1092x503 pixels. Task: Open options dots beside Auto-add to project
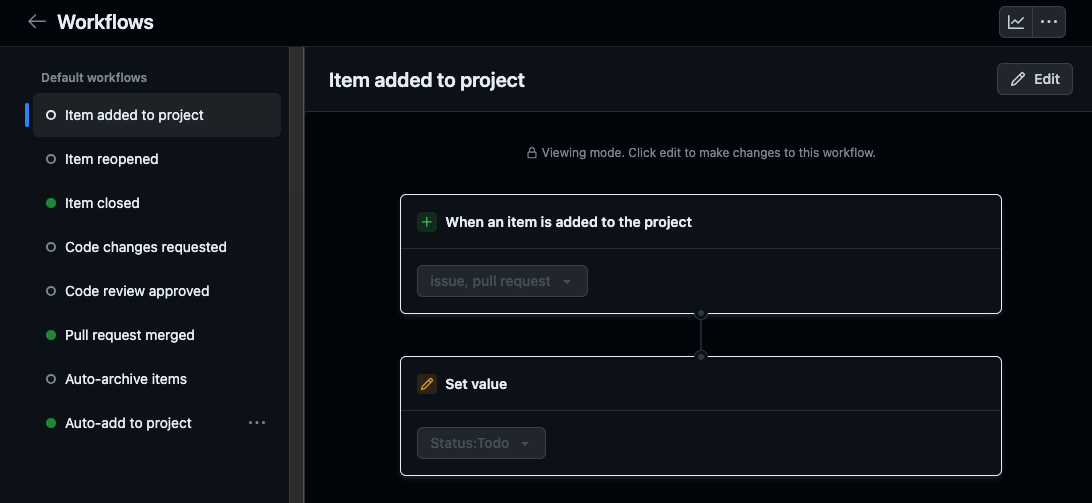pyautogui.click(x=257, y=423)
